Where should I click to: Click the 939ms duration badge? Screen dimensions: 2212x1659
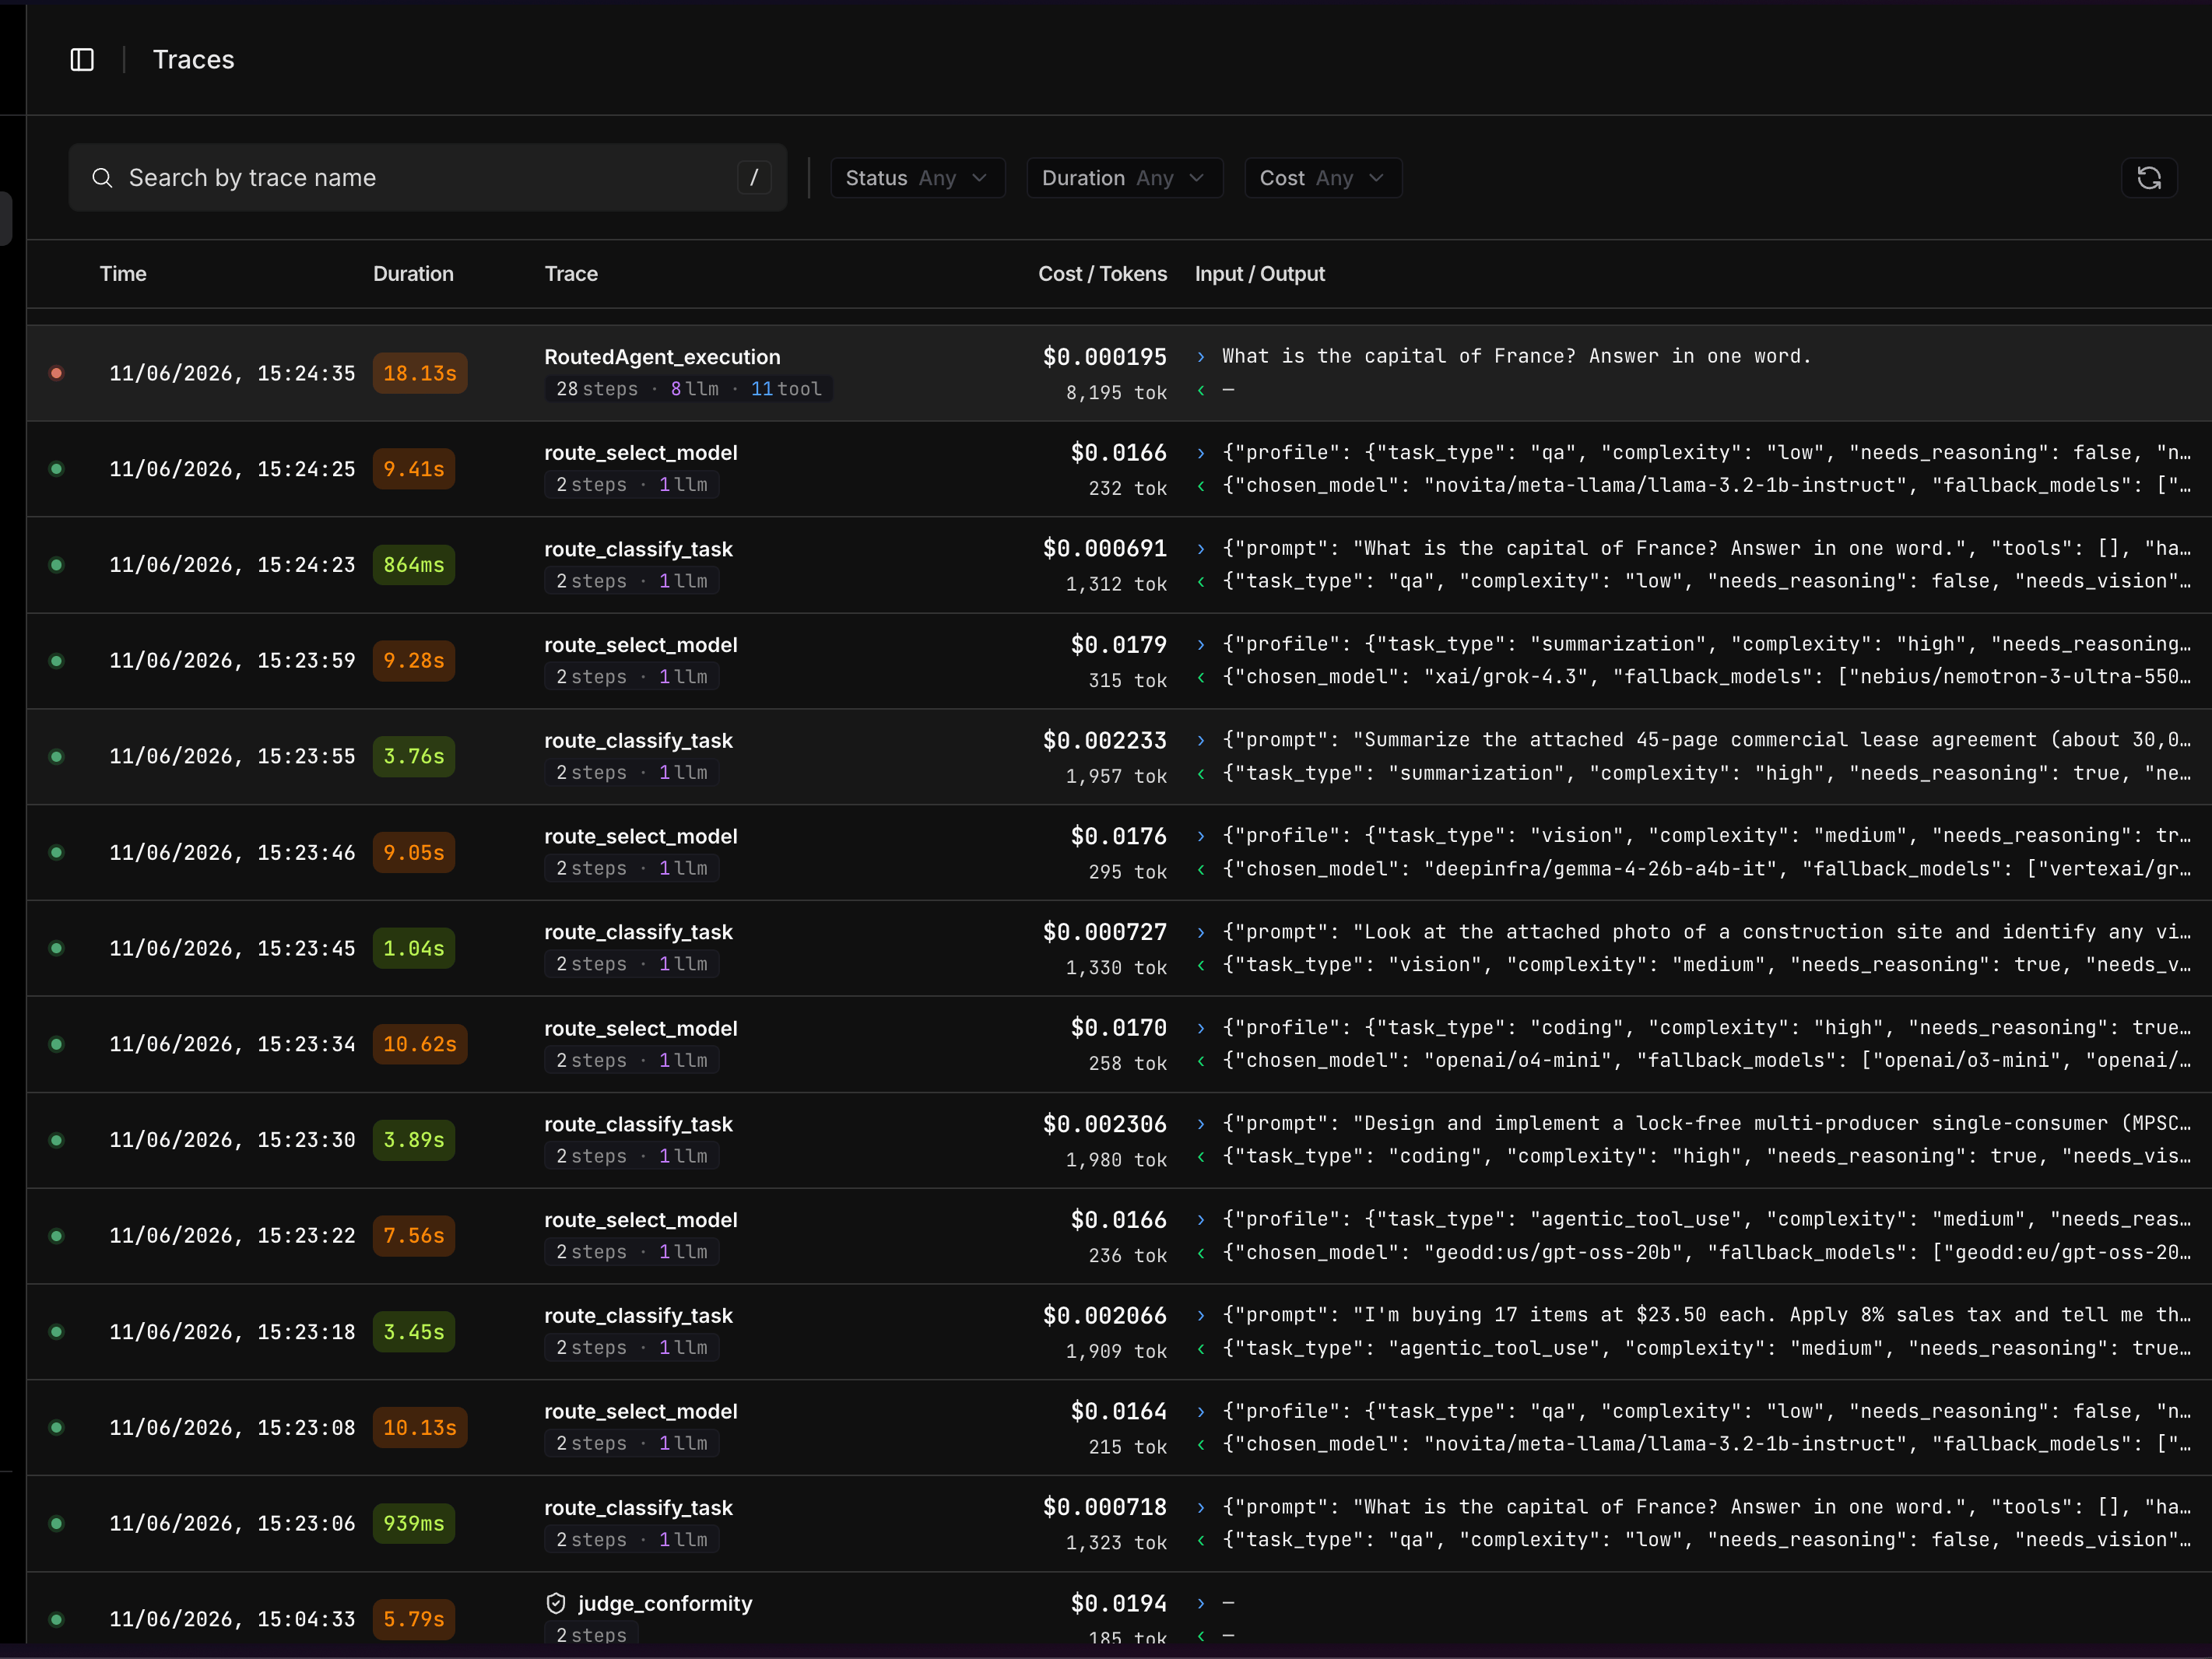[x=414, y=1523]
